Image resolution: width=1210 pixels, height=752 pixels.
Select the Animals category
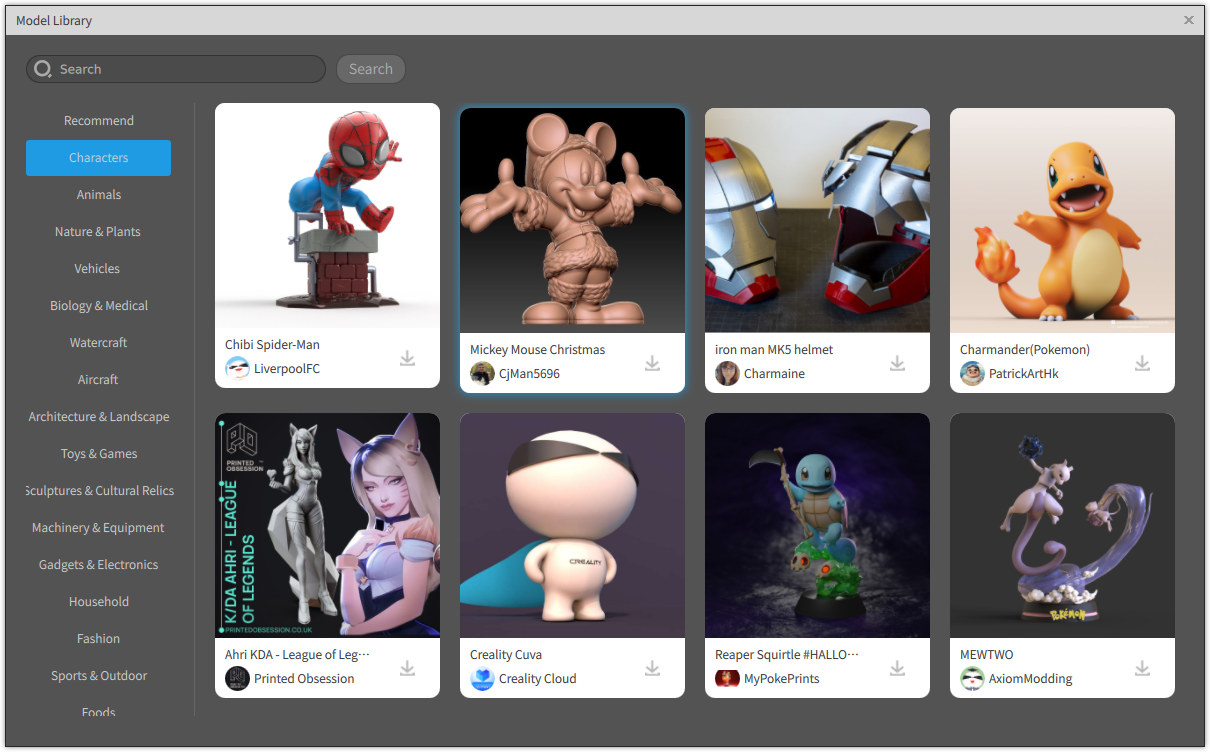98,195
